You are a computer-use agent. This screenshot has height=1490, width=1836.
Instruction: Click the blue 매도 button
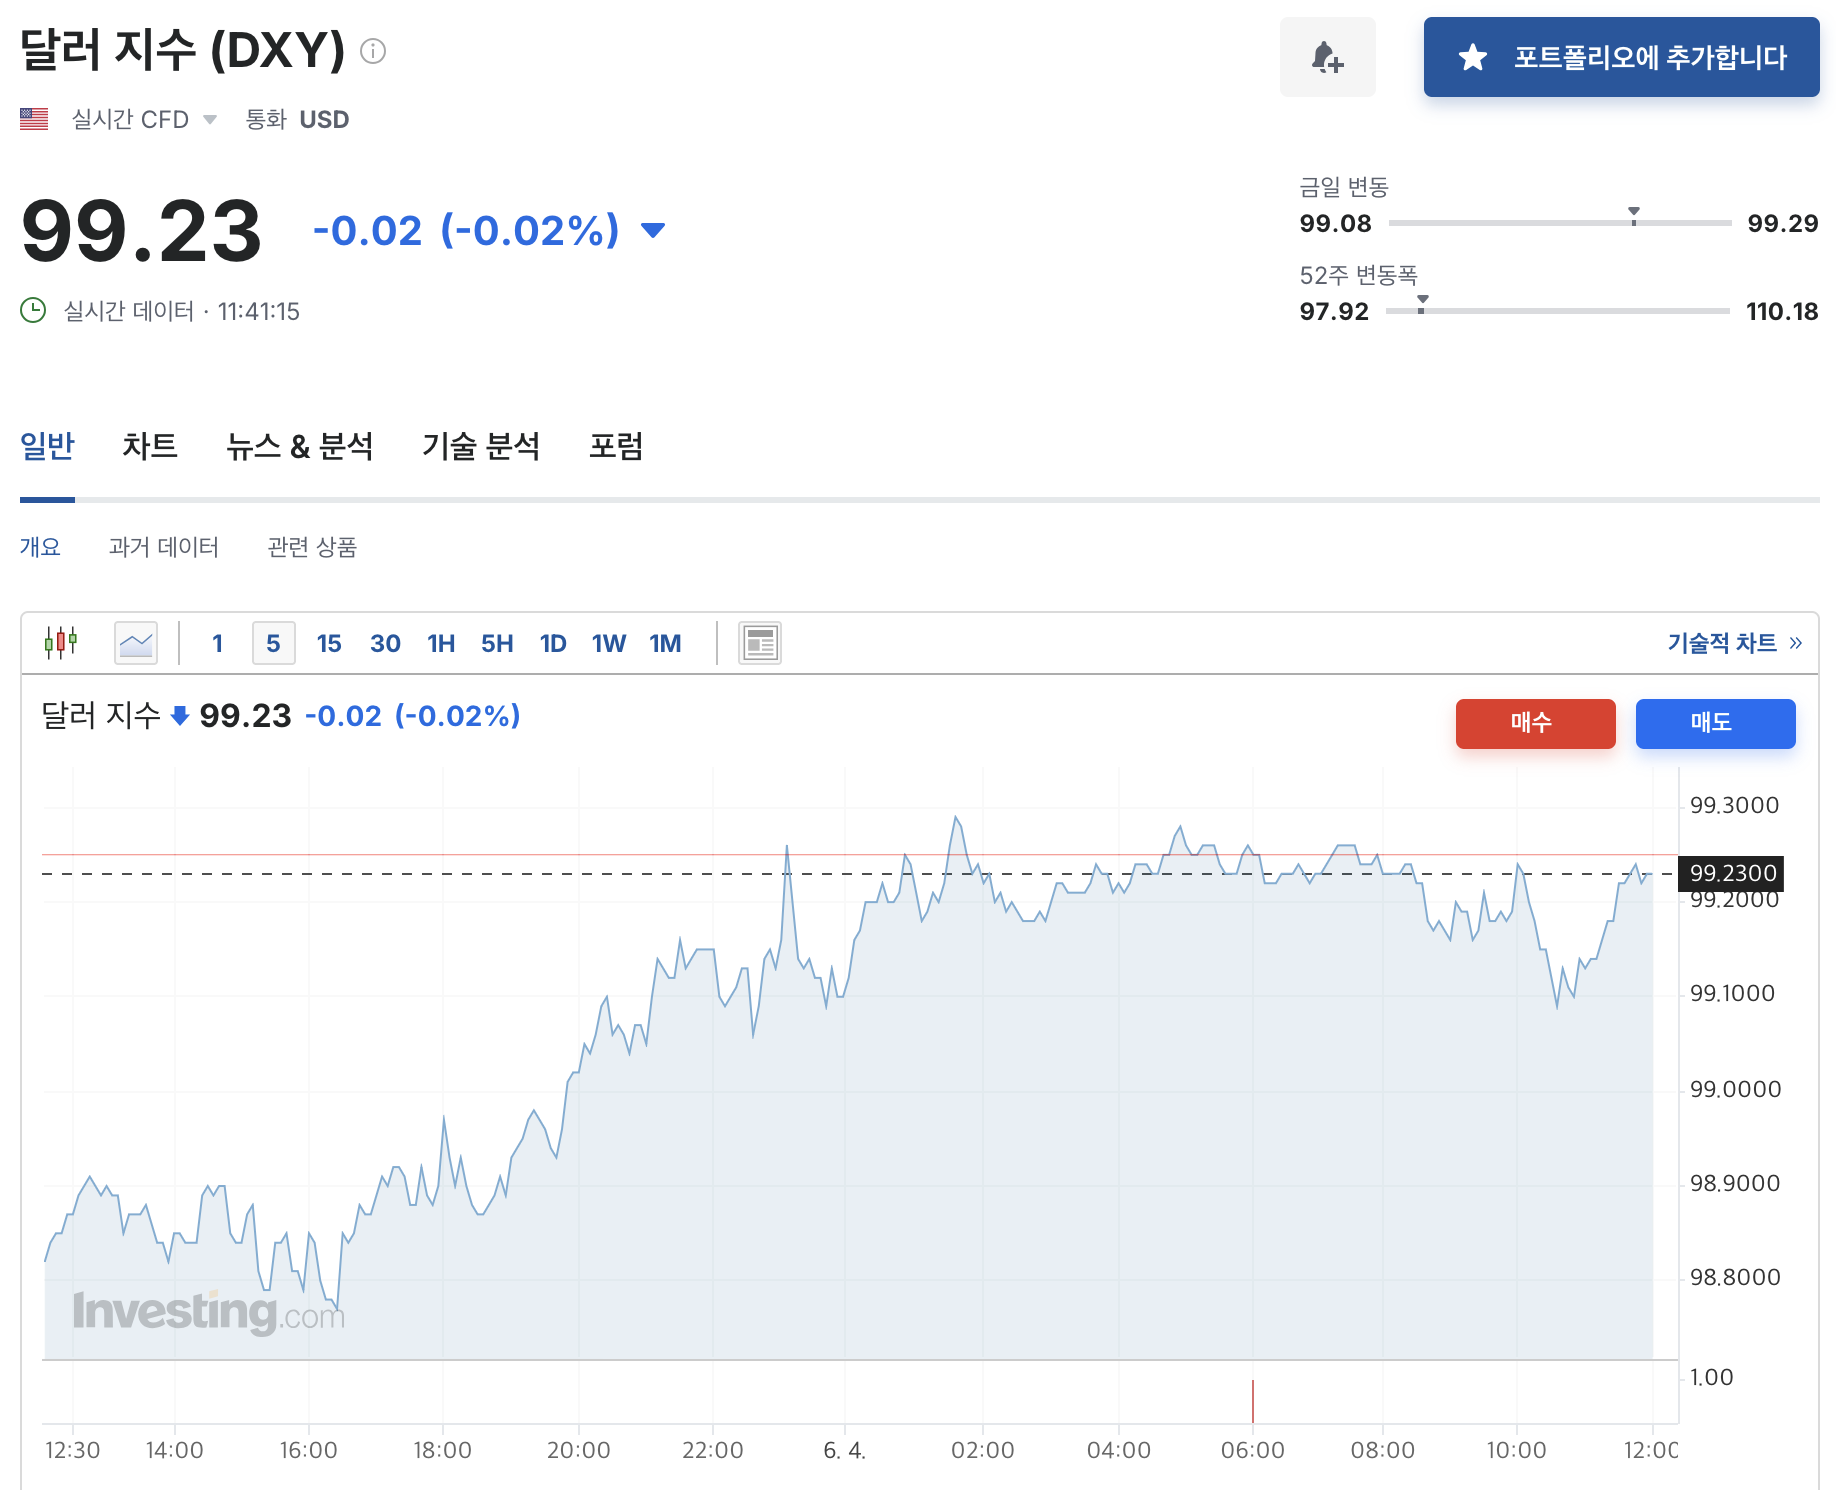tap(1715, 723)
